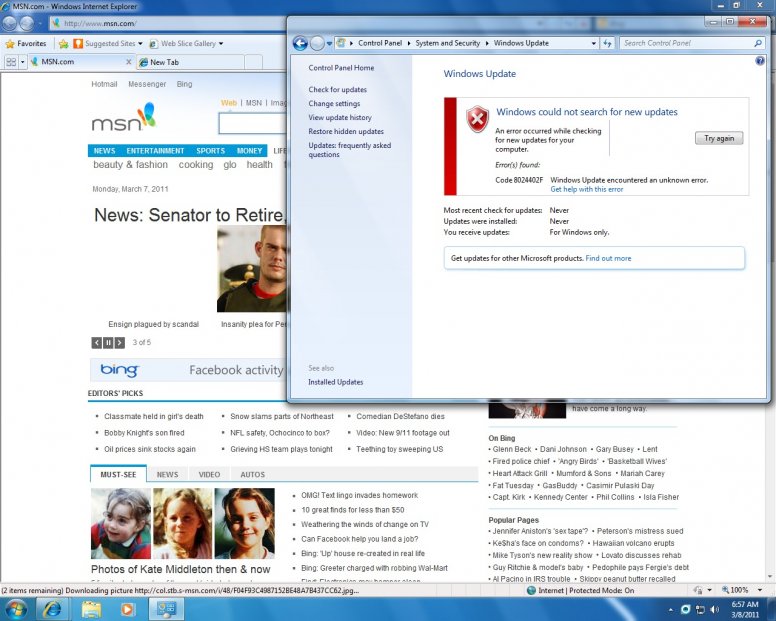The width and height of the screenshot is (776, 621).
Task: Show previous slide in MSN news slideshow
Action: pyautogui.click(x=97, y=343)
